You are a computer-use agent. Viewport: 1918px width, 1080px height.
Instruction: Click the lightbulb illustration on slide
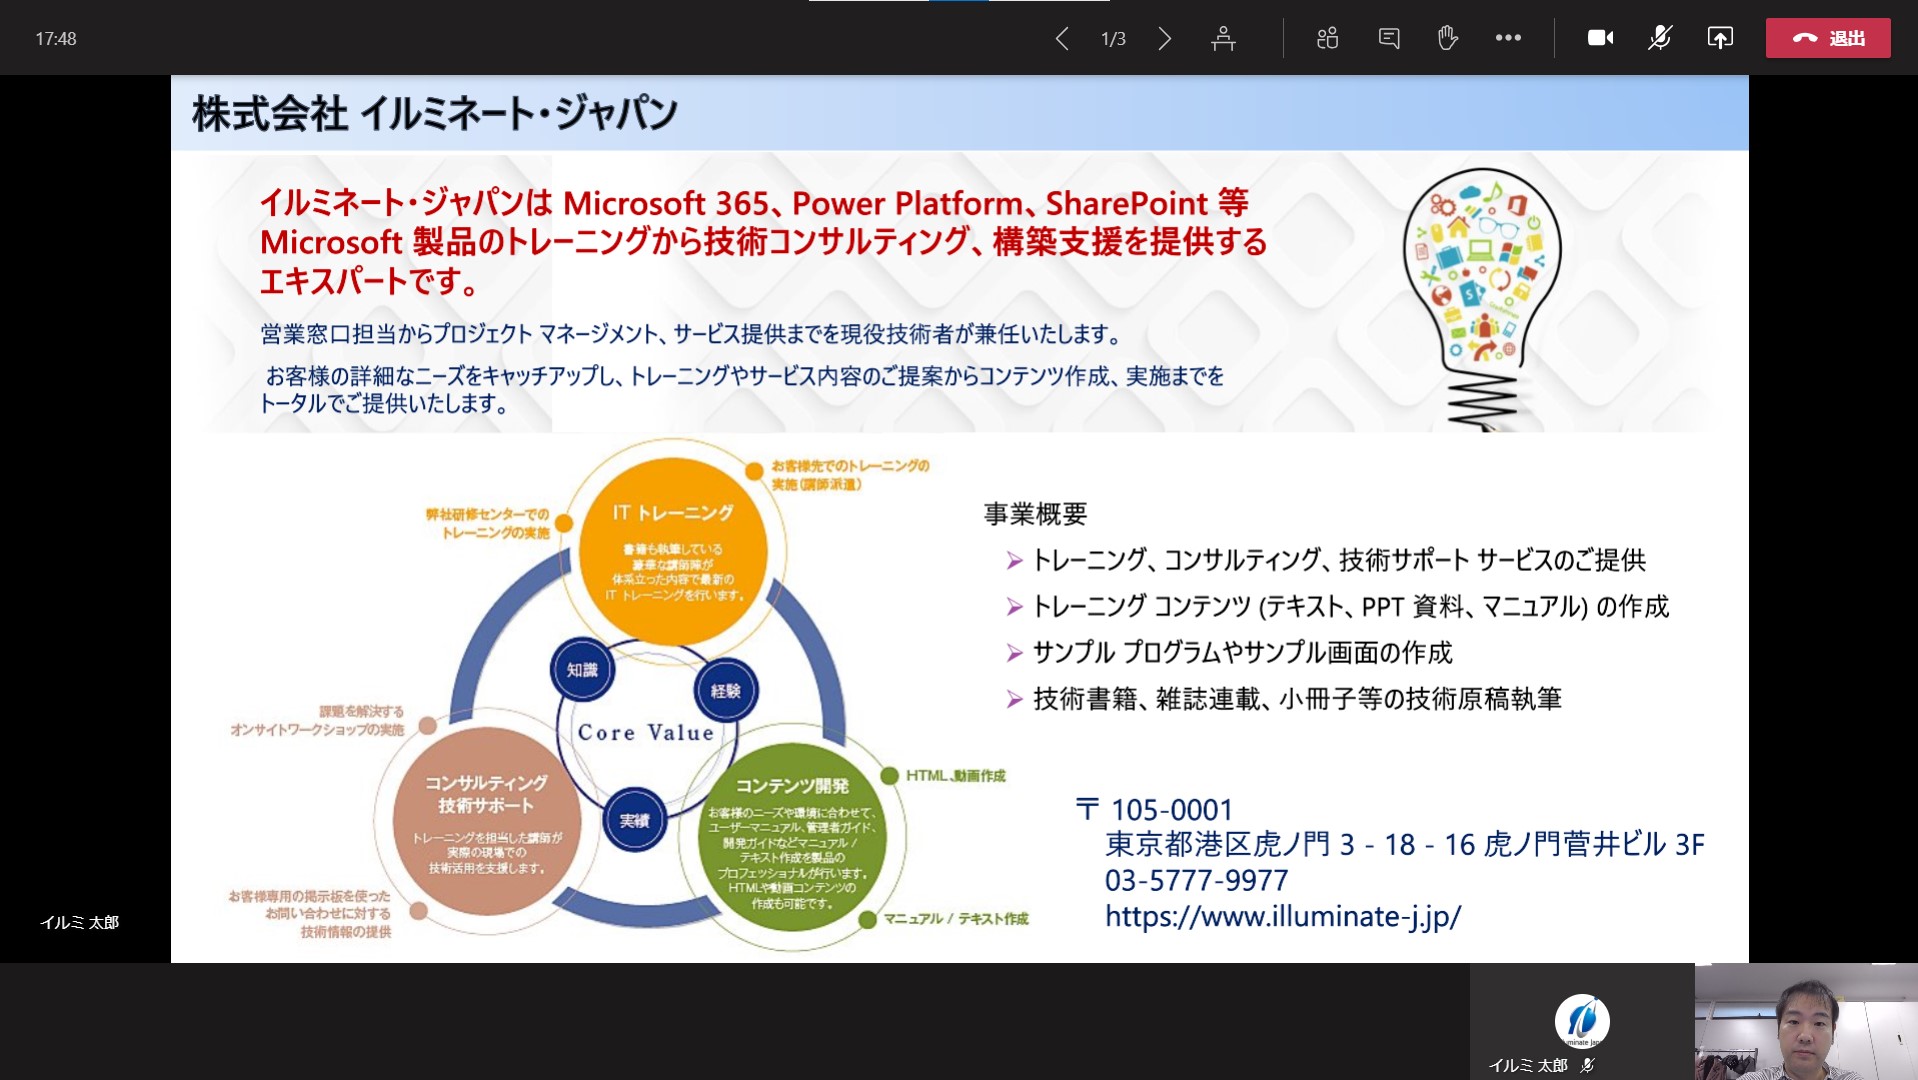coord(1482,300)
